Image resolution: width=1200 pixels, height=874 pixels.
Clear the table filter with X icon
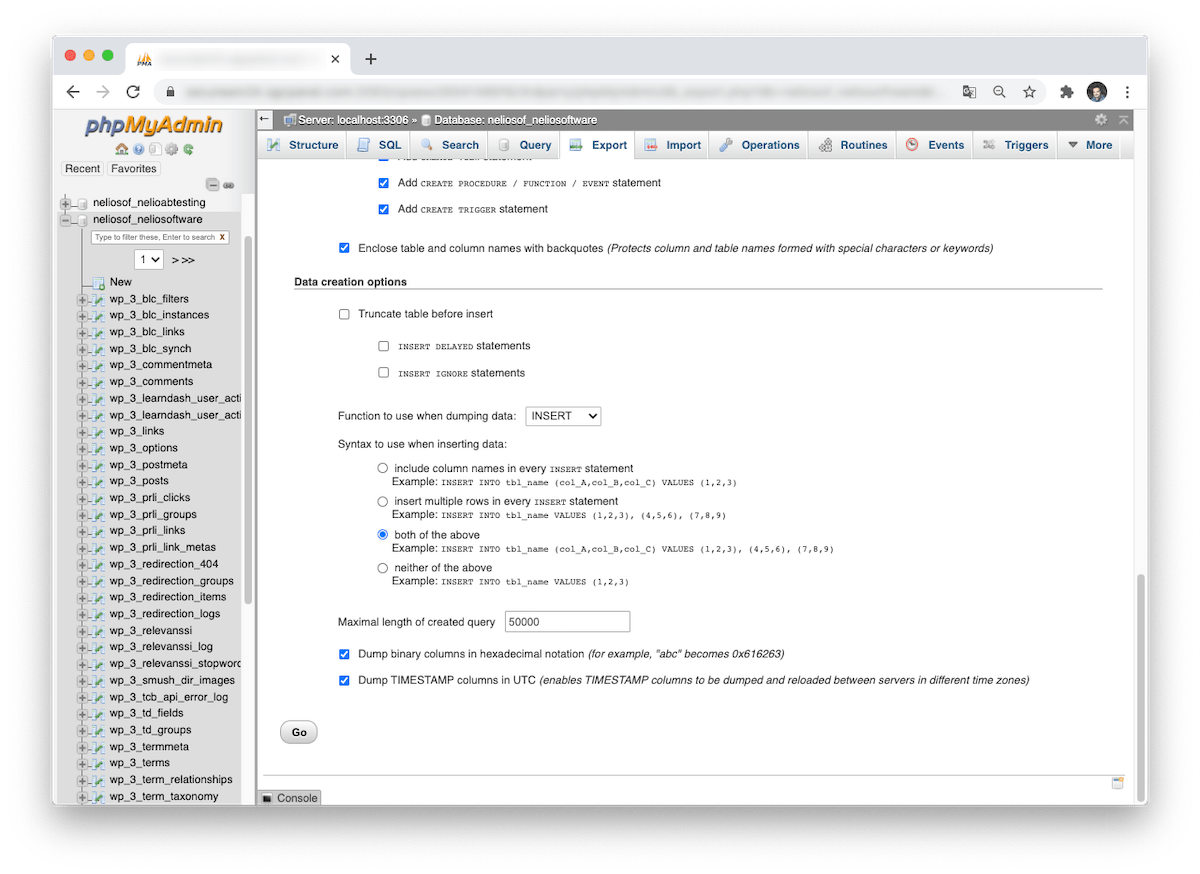222,238
